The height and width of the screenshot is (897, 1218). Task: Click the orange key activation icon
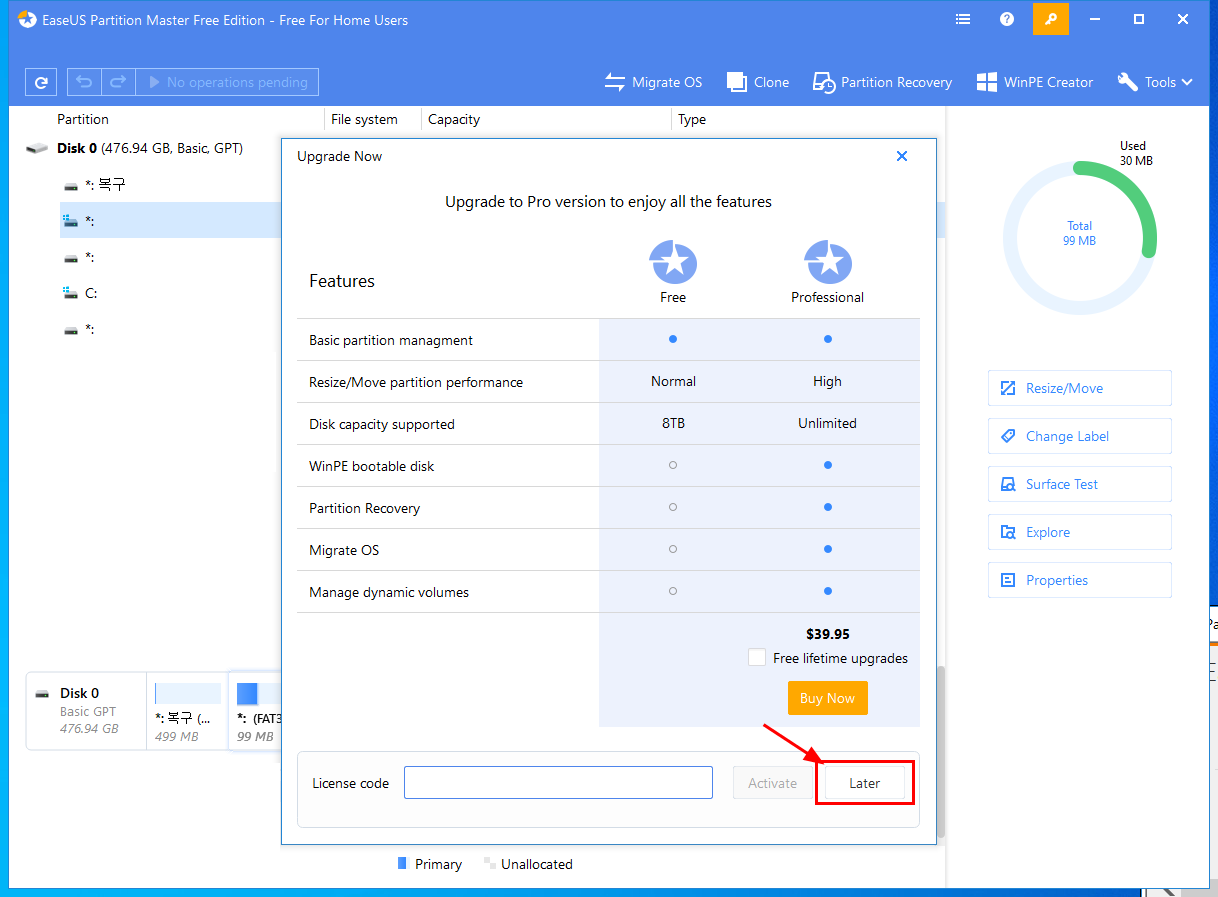click(x=1051, y=19)
